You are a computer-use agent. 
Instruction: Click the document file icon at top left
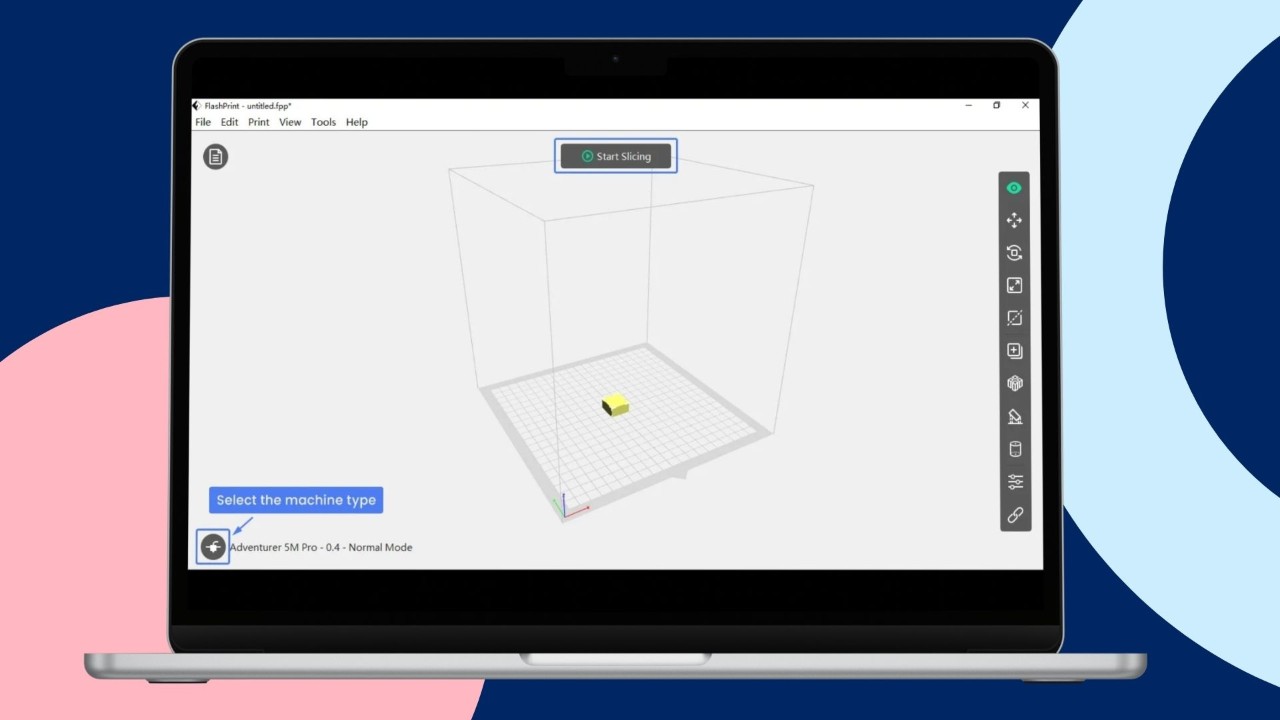[215, 157]
